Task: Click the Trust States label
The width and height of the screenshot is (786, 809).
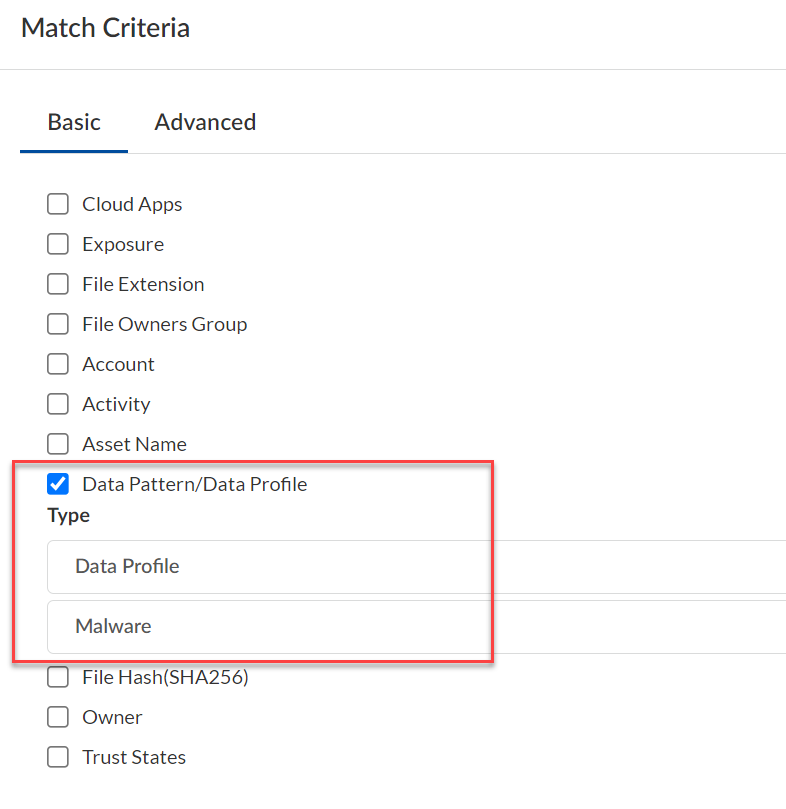Action: coord(134,757)
